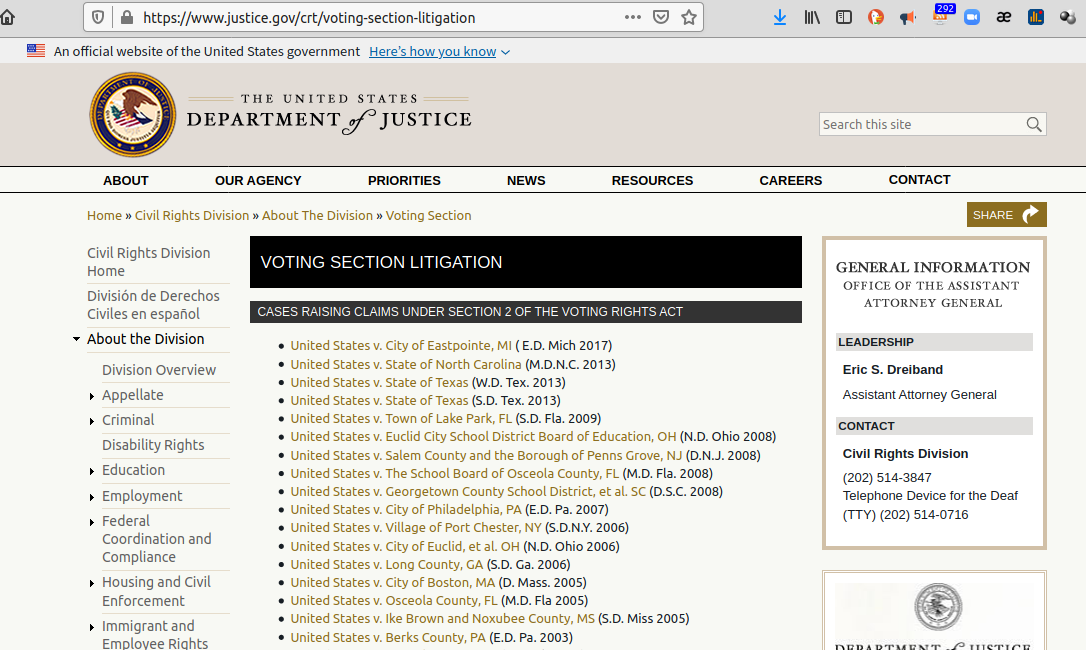This screenshot has width=1086, height=650.
Task: Expand the Employment sidebar arrow
Action: 91,497
